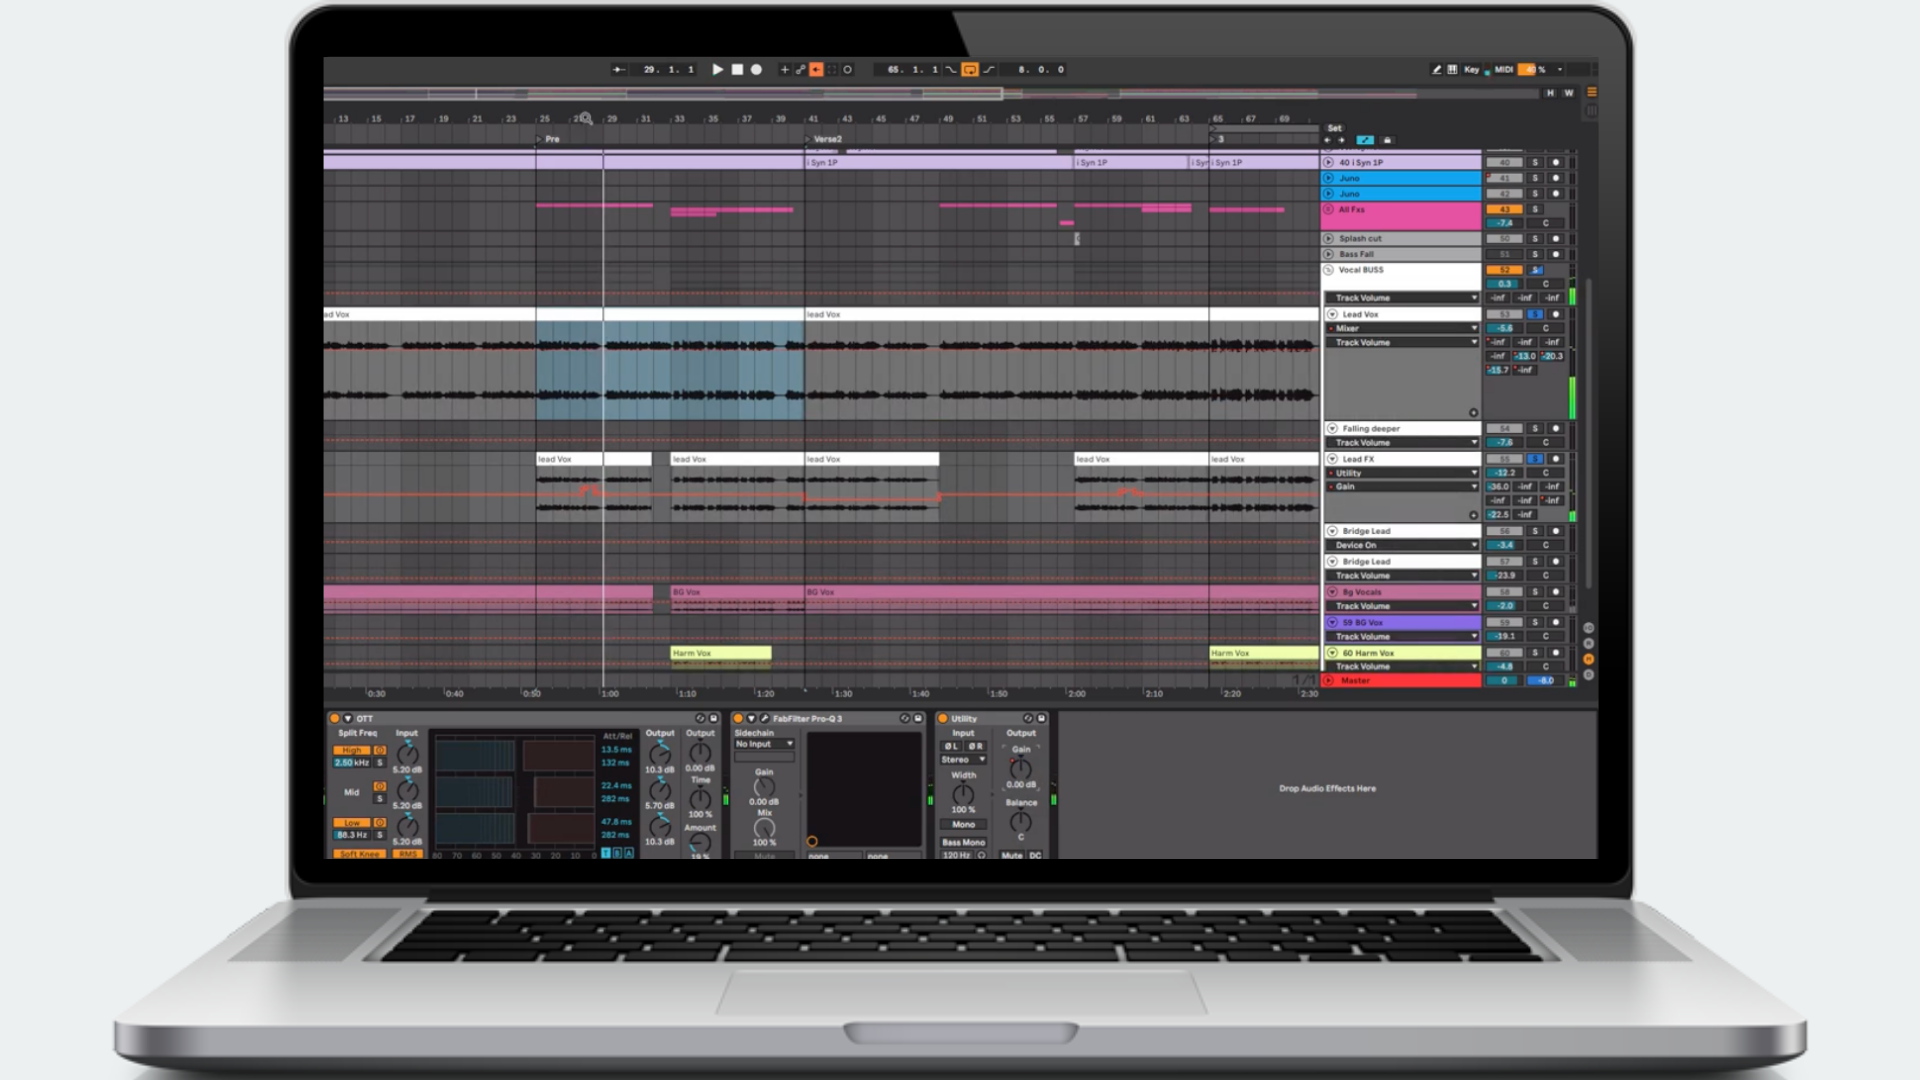Open the Sidechain No Input dropdown

764,744
